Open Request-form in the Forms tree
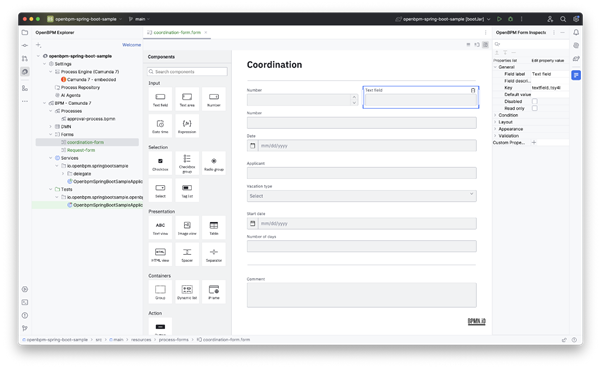This screenshot has width=601, height=369. (81, 150)
